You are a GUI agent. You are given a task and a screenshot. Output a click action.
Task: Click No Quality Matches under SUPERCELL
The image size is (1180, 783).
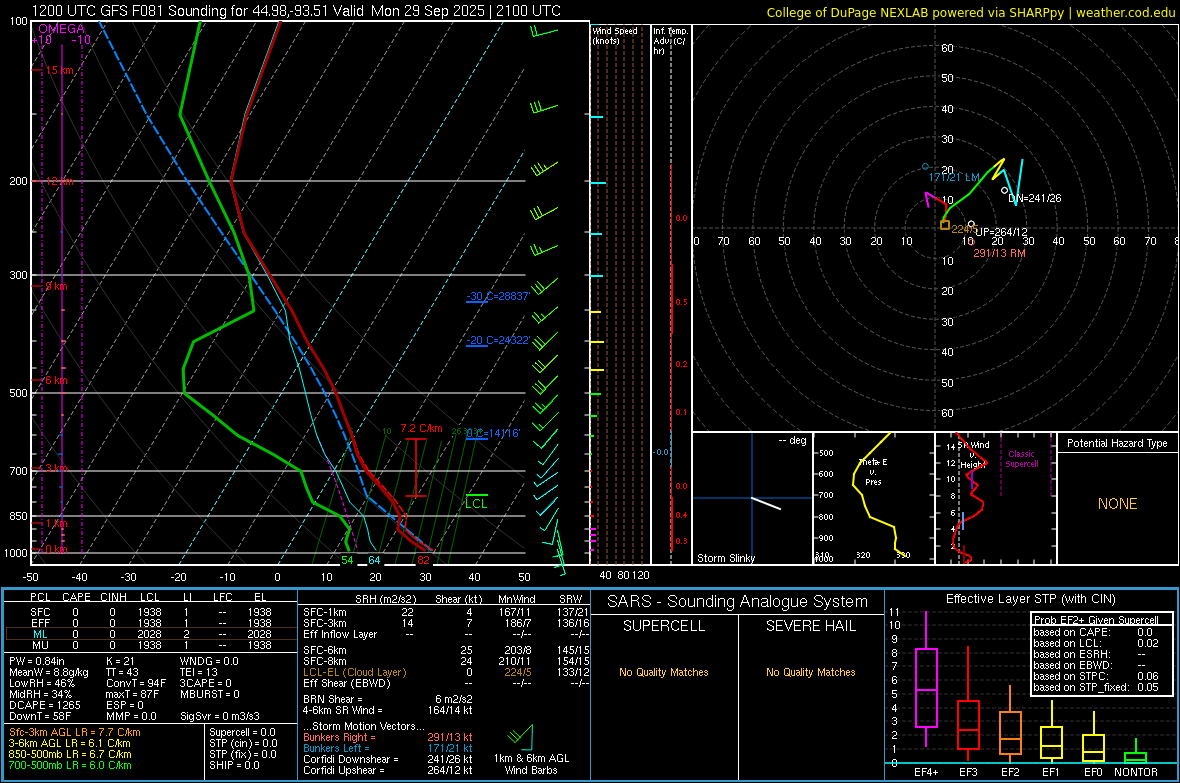(x=664, y=672)
